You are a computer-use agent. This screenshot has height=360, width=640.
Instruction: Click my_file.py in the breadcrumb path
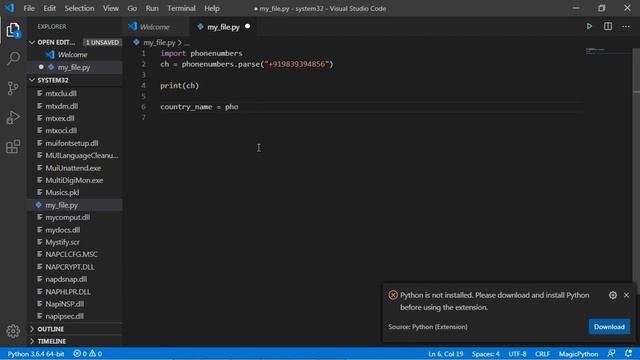tap(159, 42)
